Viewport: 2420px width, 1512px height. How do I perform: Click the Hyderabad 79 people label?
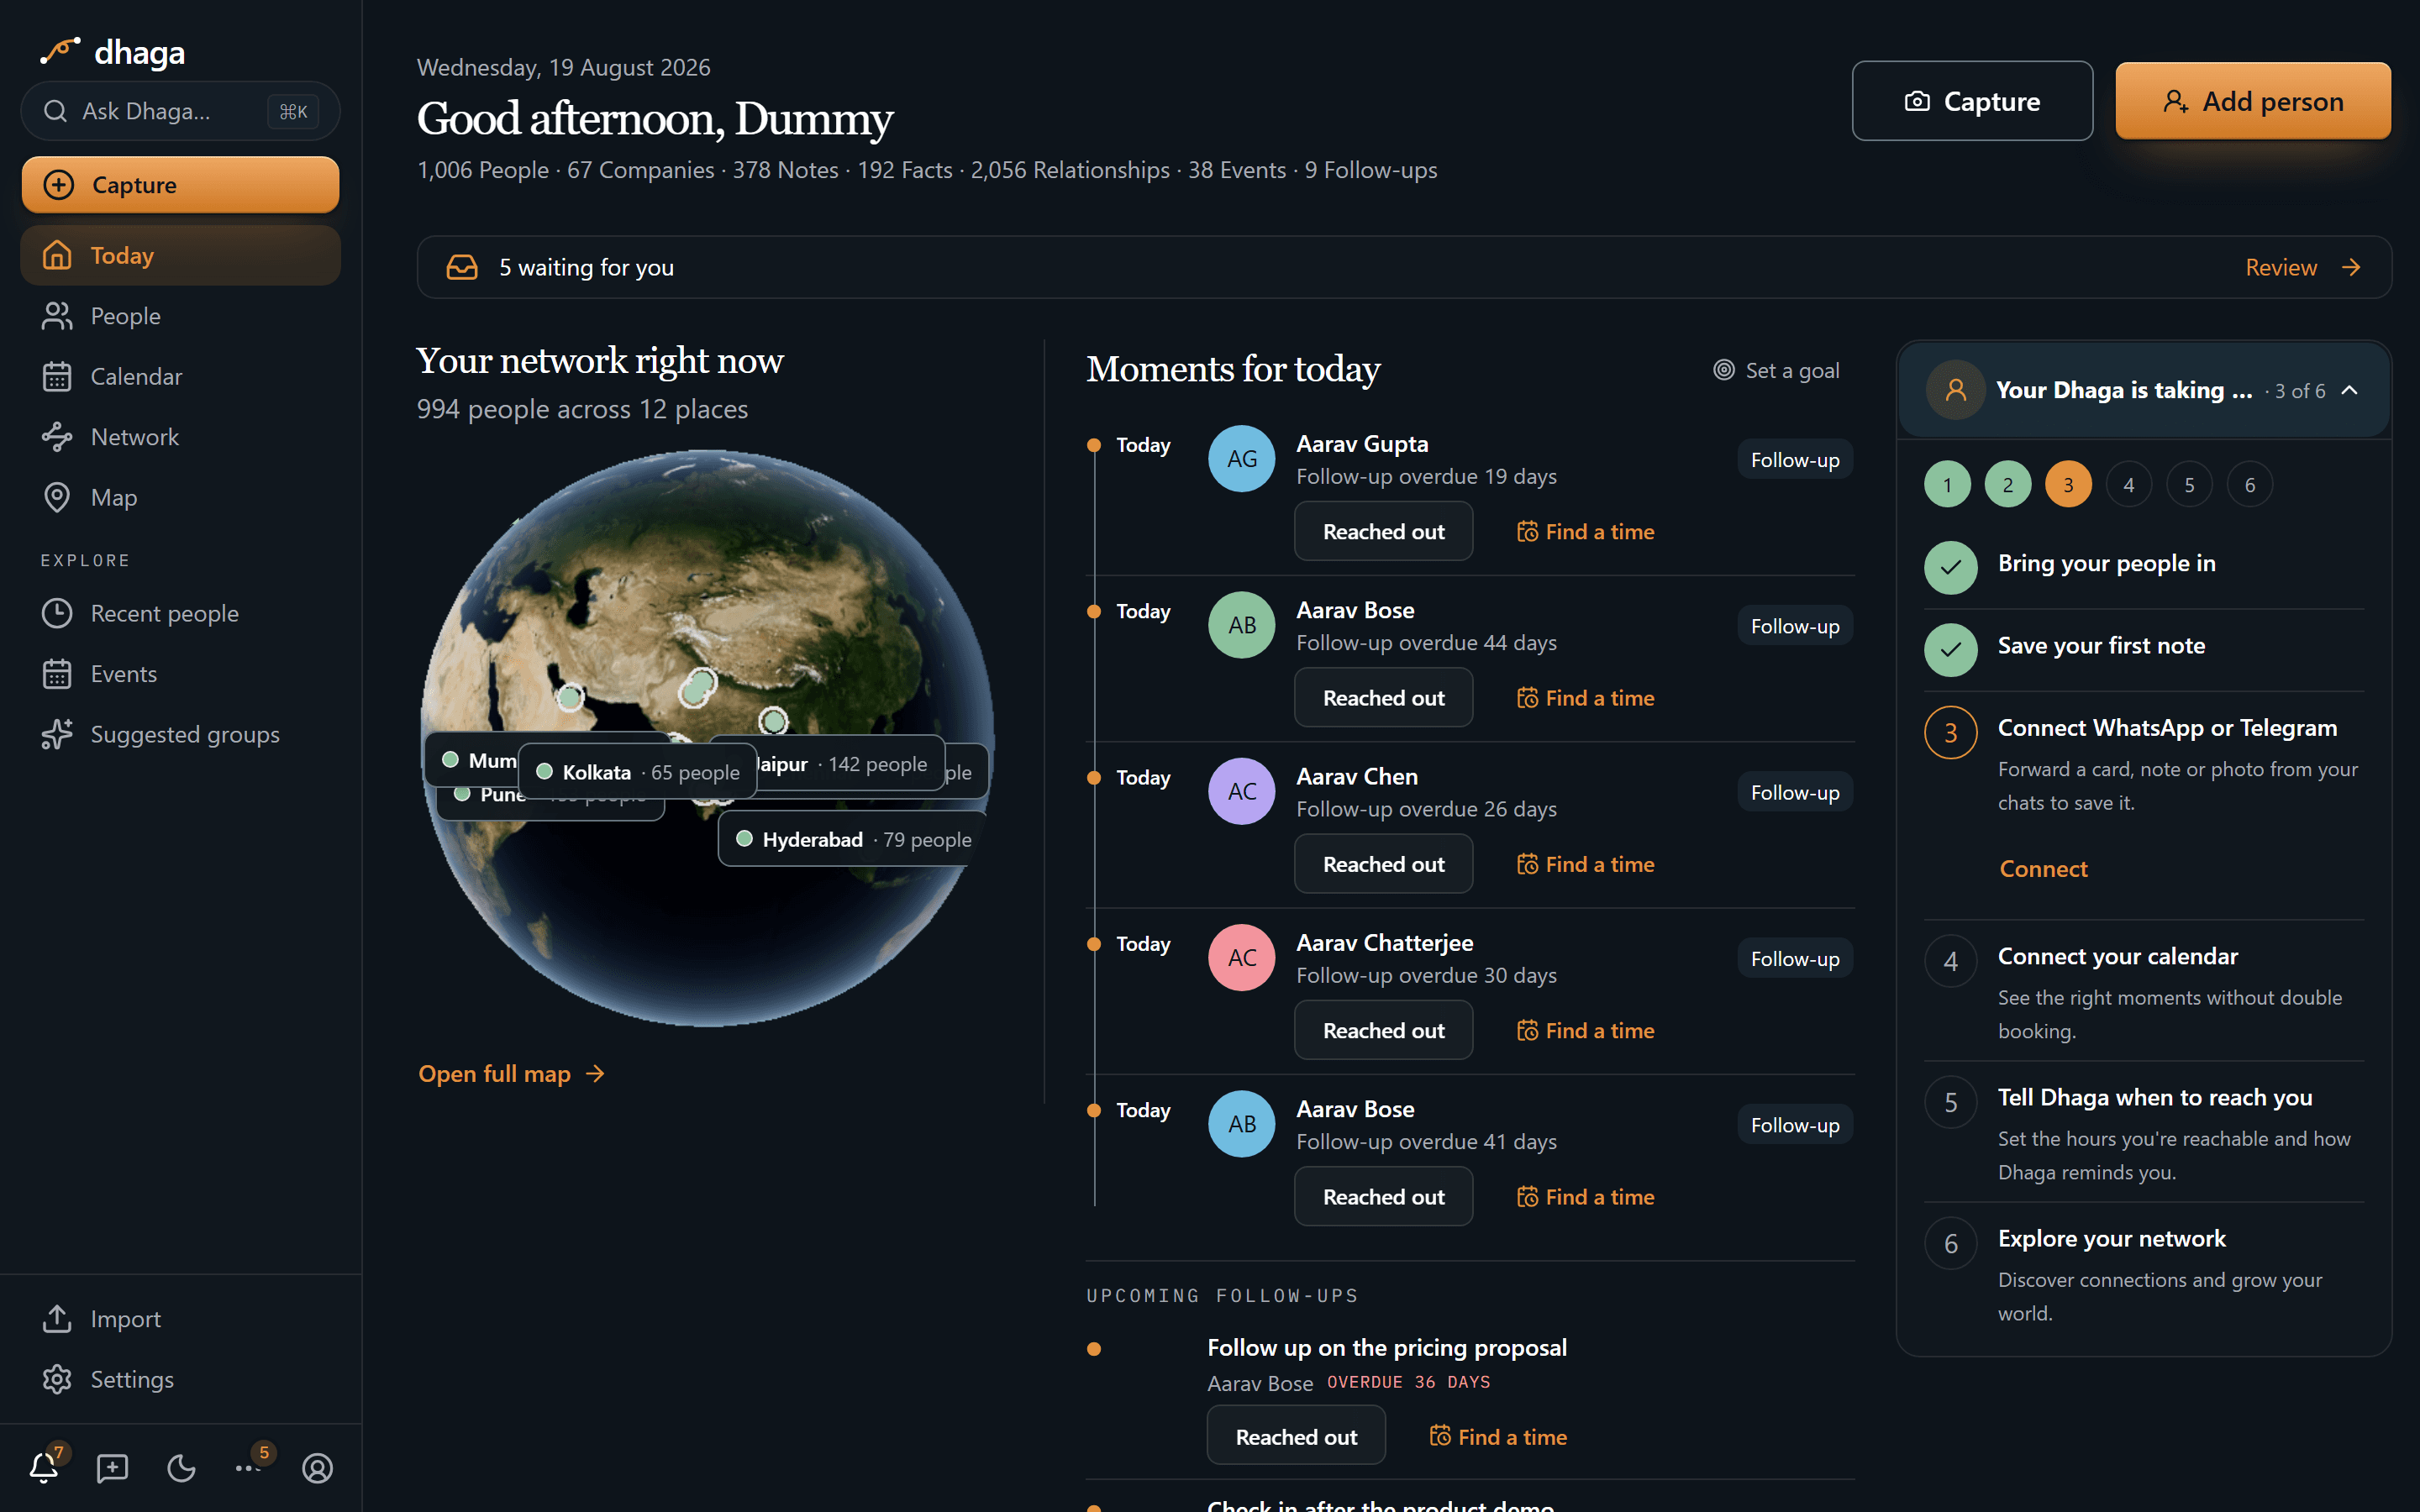click(853, 839)
